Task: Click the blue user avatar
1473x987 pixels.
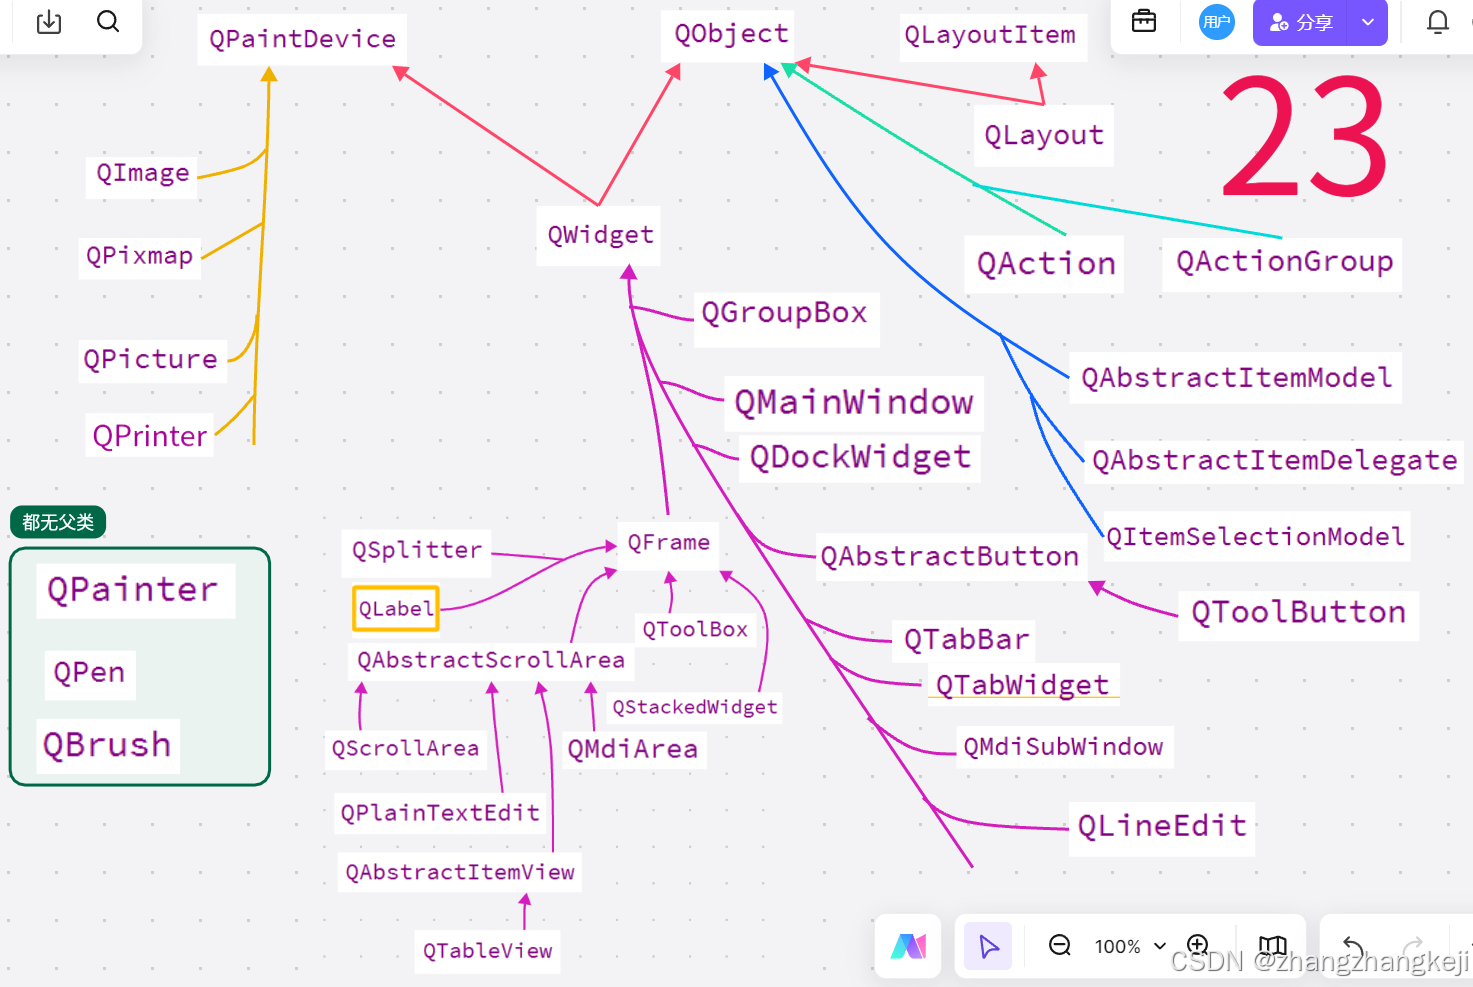Action: (1217, 22)
